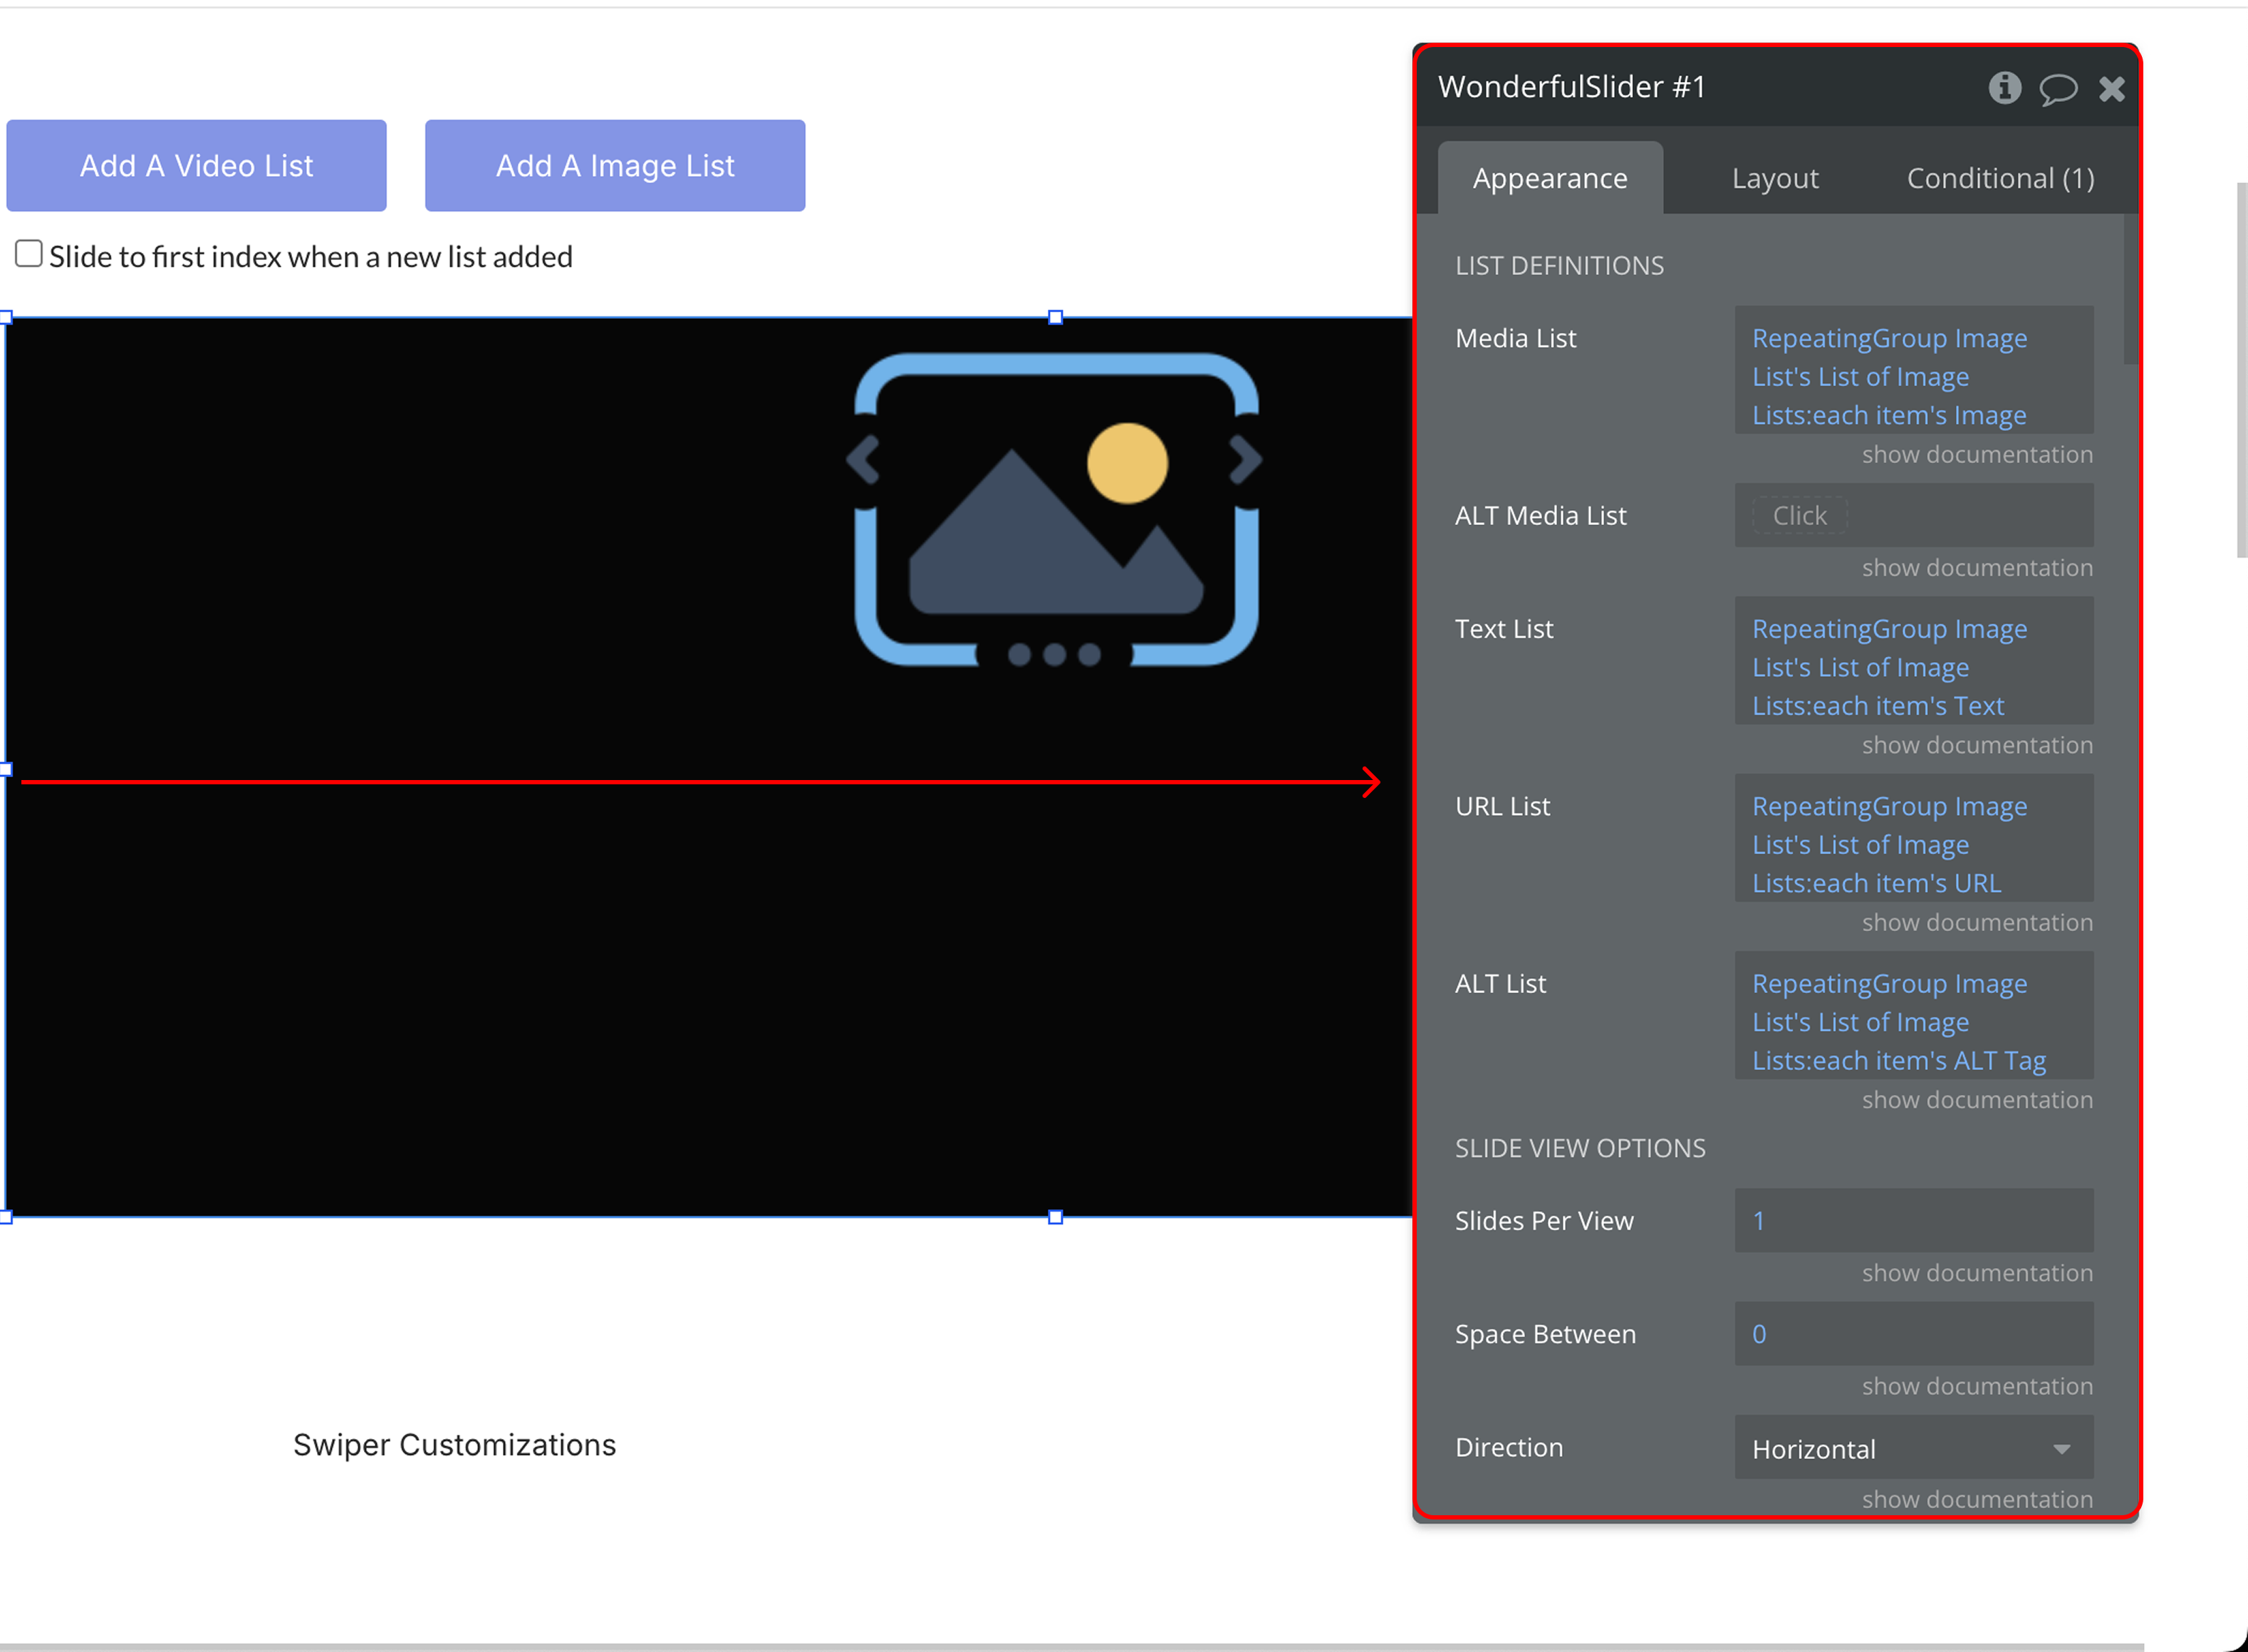Switch to the Layout tab
Image resolution: width=2248 pixels, height=1652 pixels.
(1774, 179)
